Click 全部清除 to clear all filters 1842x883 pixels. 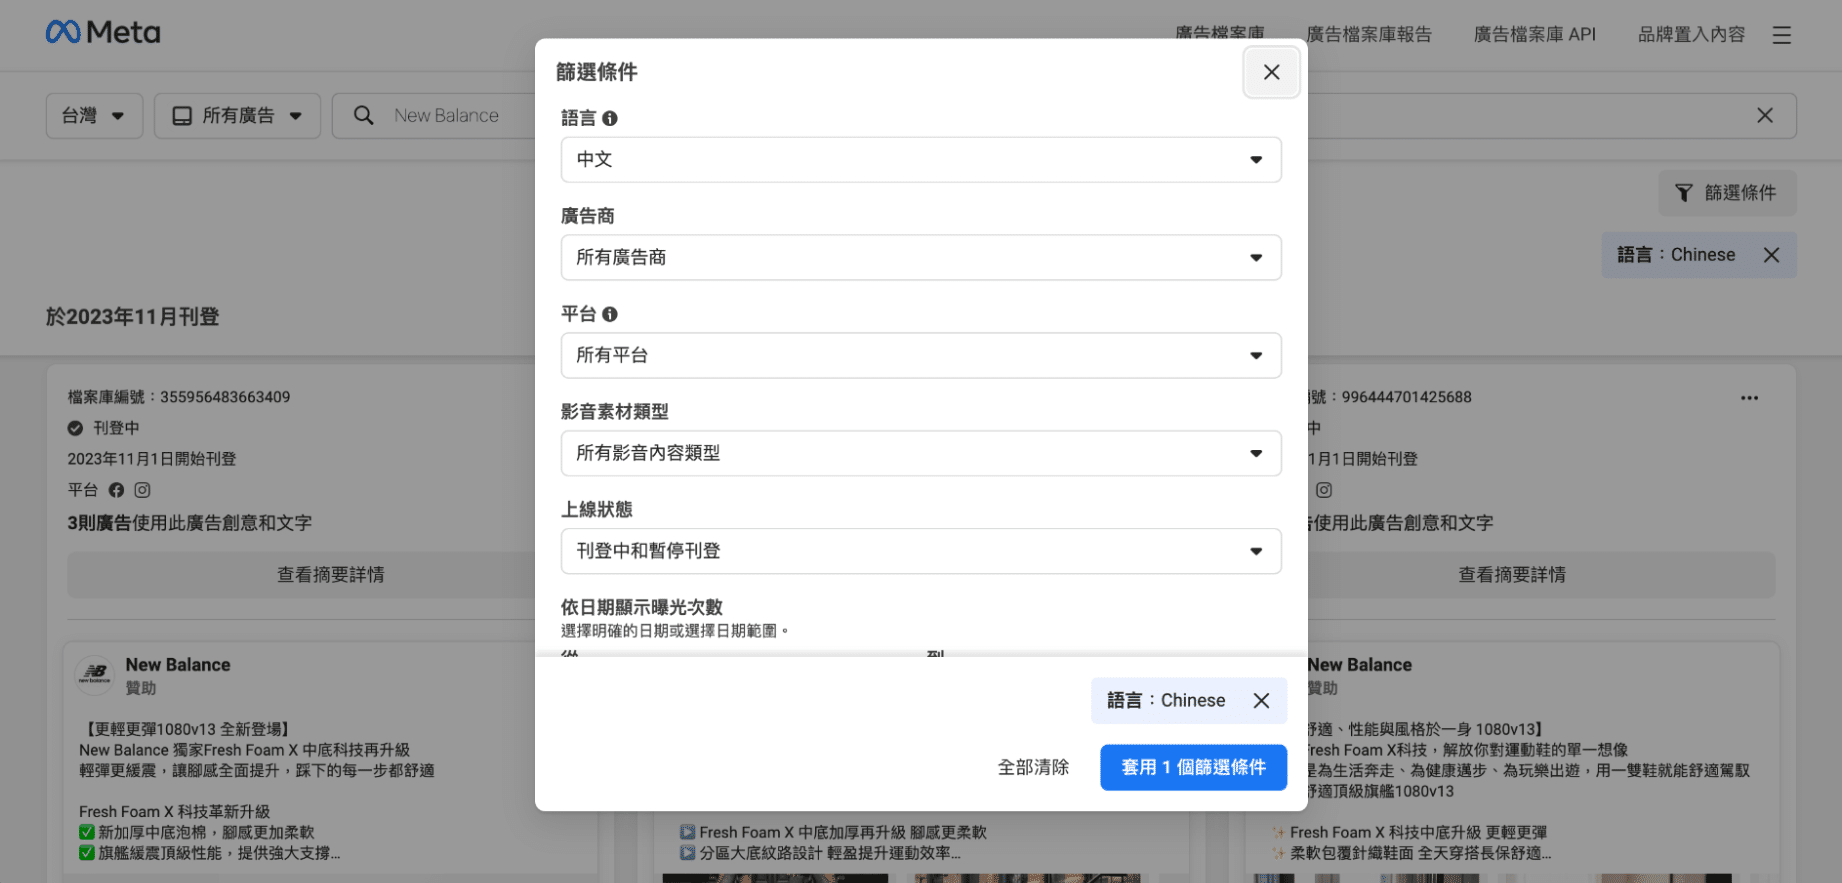[x=1033, y=767]
